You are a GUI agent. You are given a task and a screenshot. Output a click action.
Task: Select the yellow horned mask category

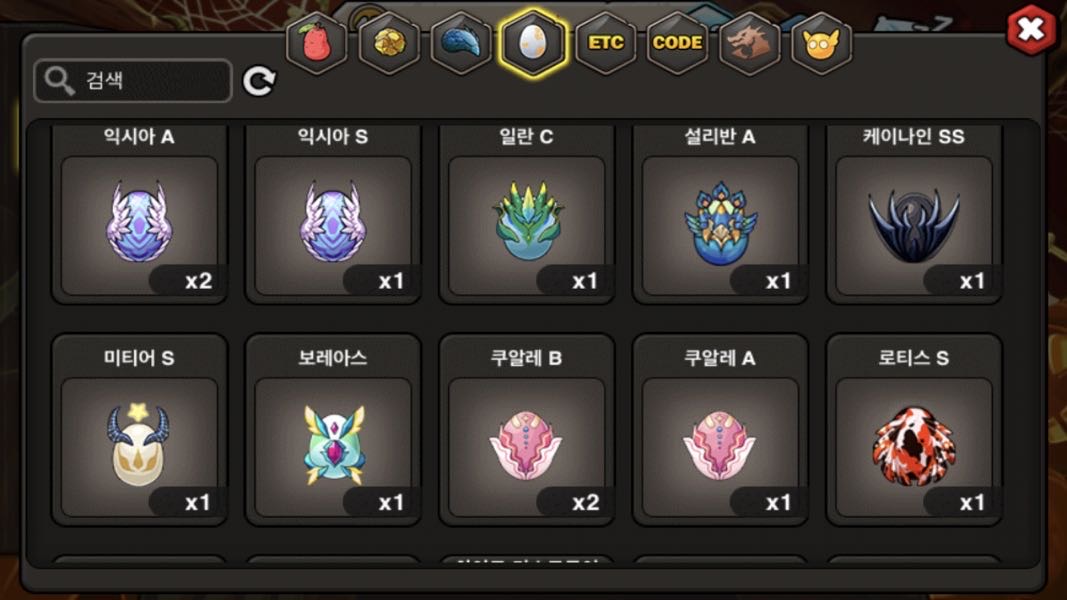click(821, 43)
